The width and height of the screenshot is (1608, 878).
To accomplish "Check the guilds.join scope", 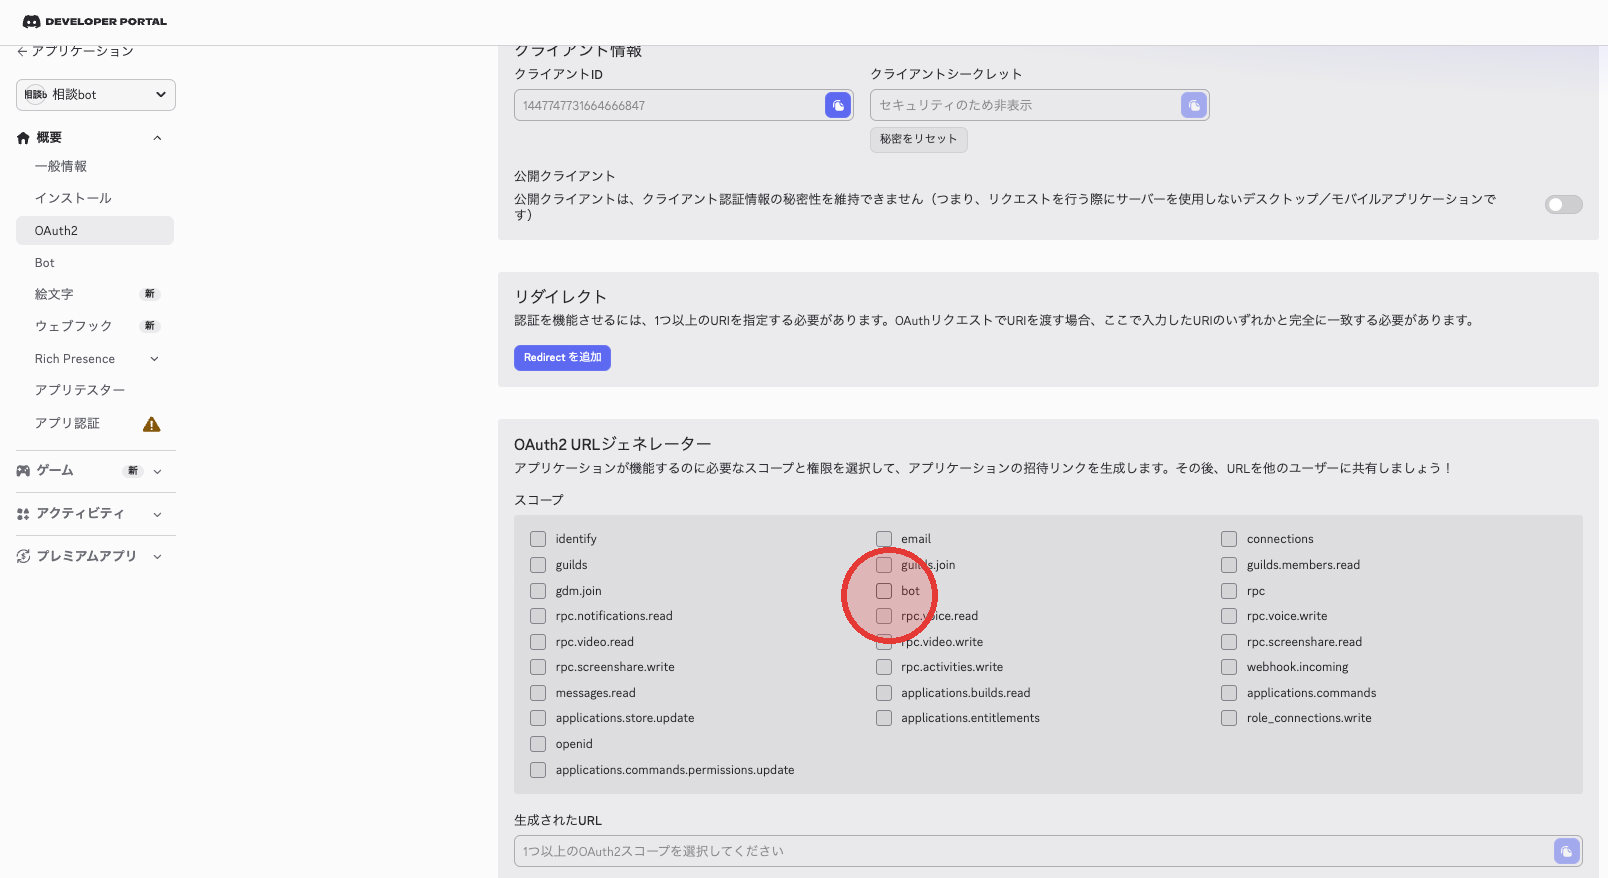I will 884,565.
